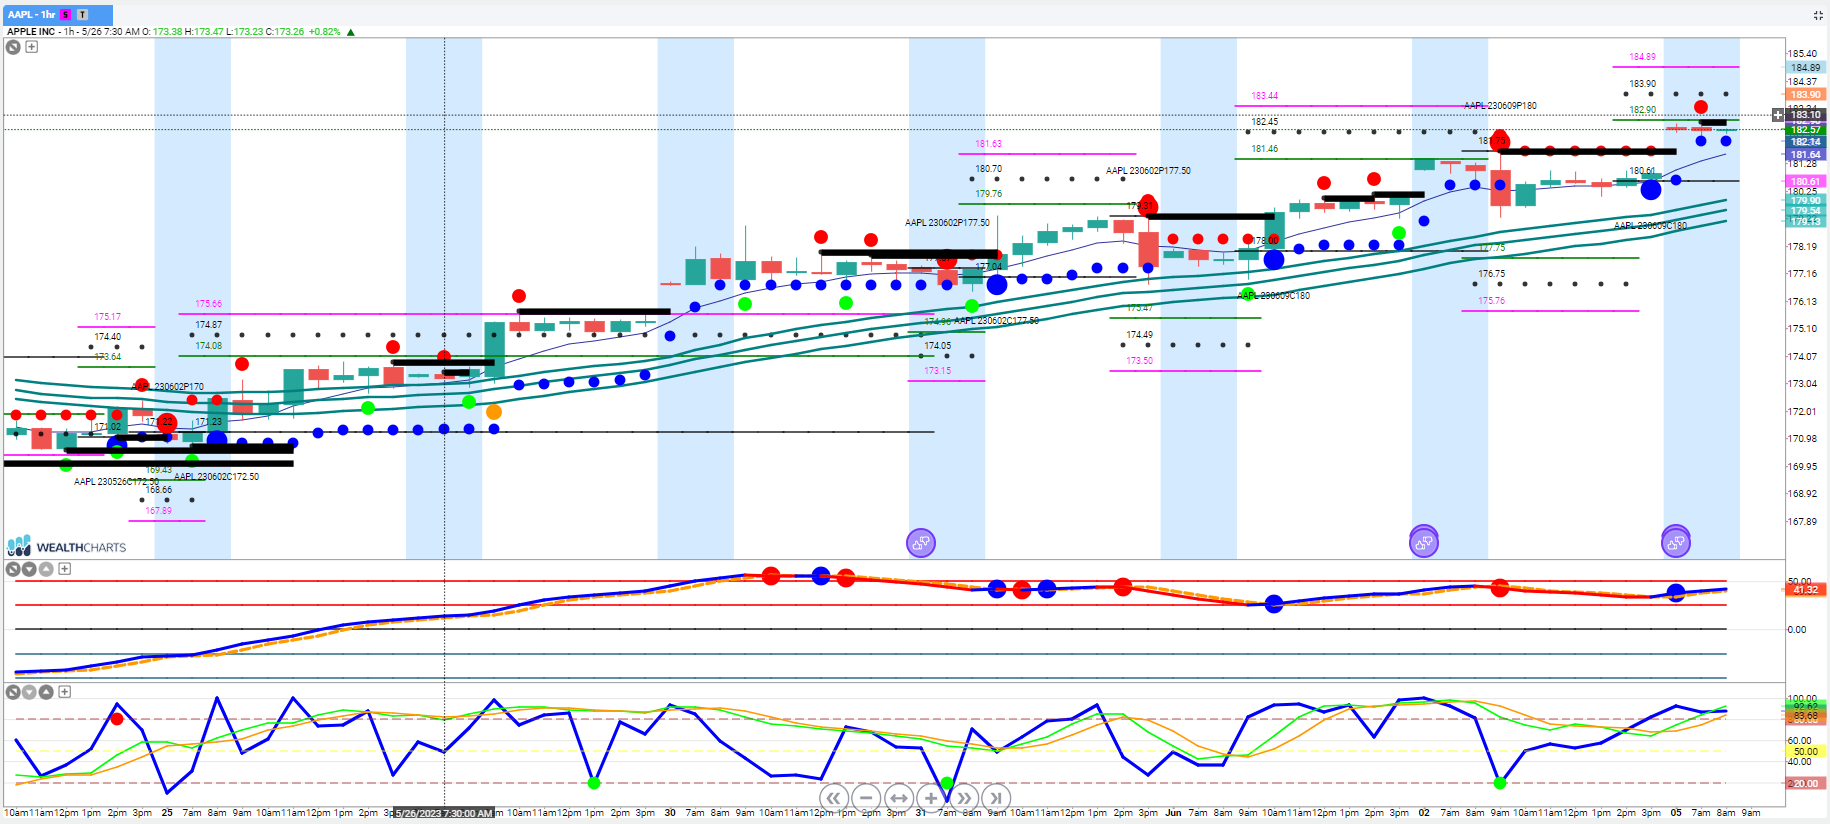Reset the chart width with the double-headed arrow
Screen dimensions: 1830x824
pos(898,798)
